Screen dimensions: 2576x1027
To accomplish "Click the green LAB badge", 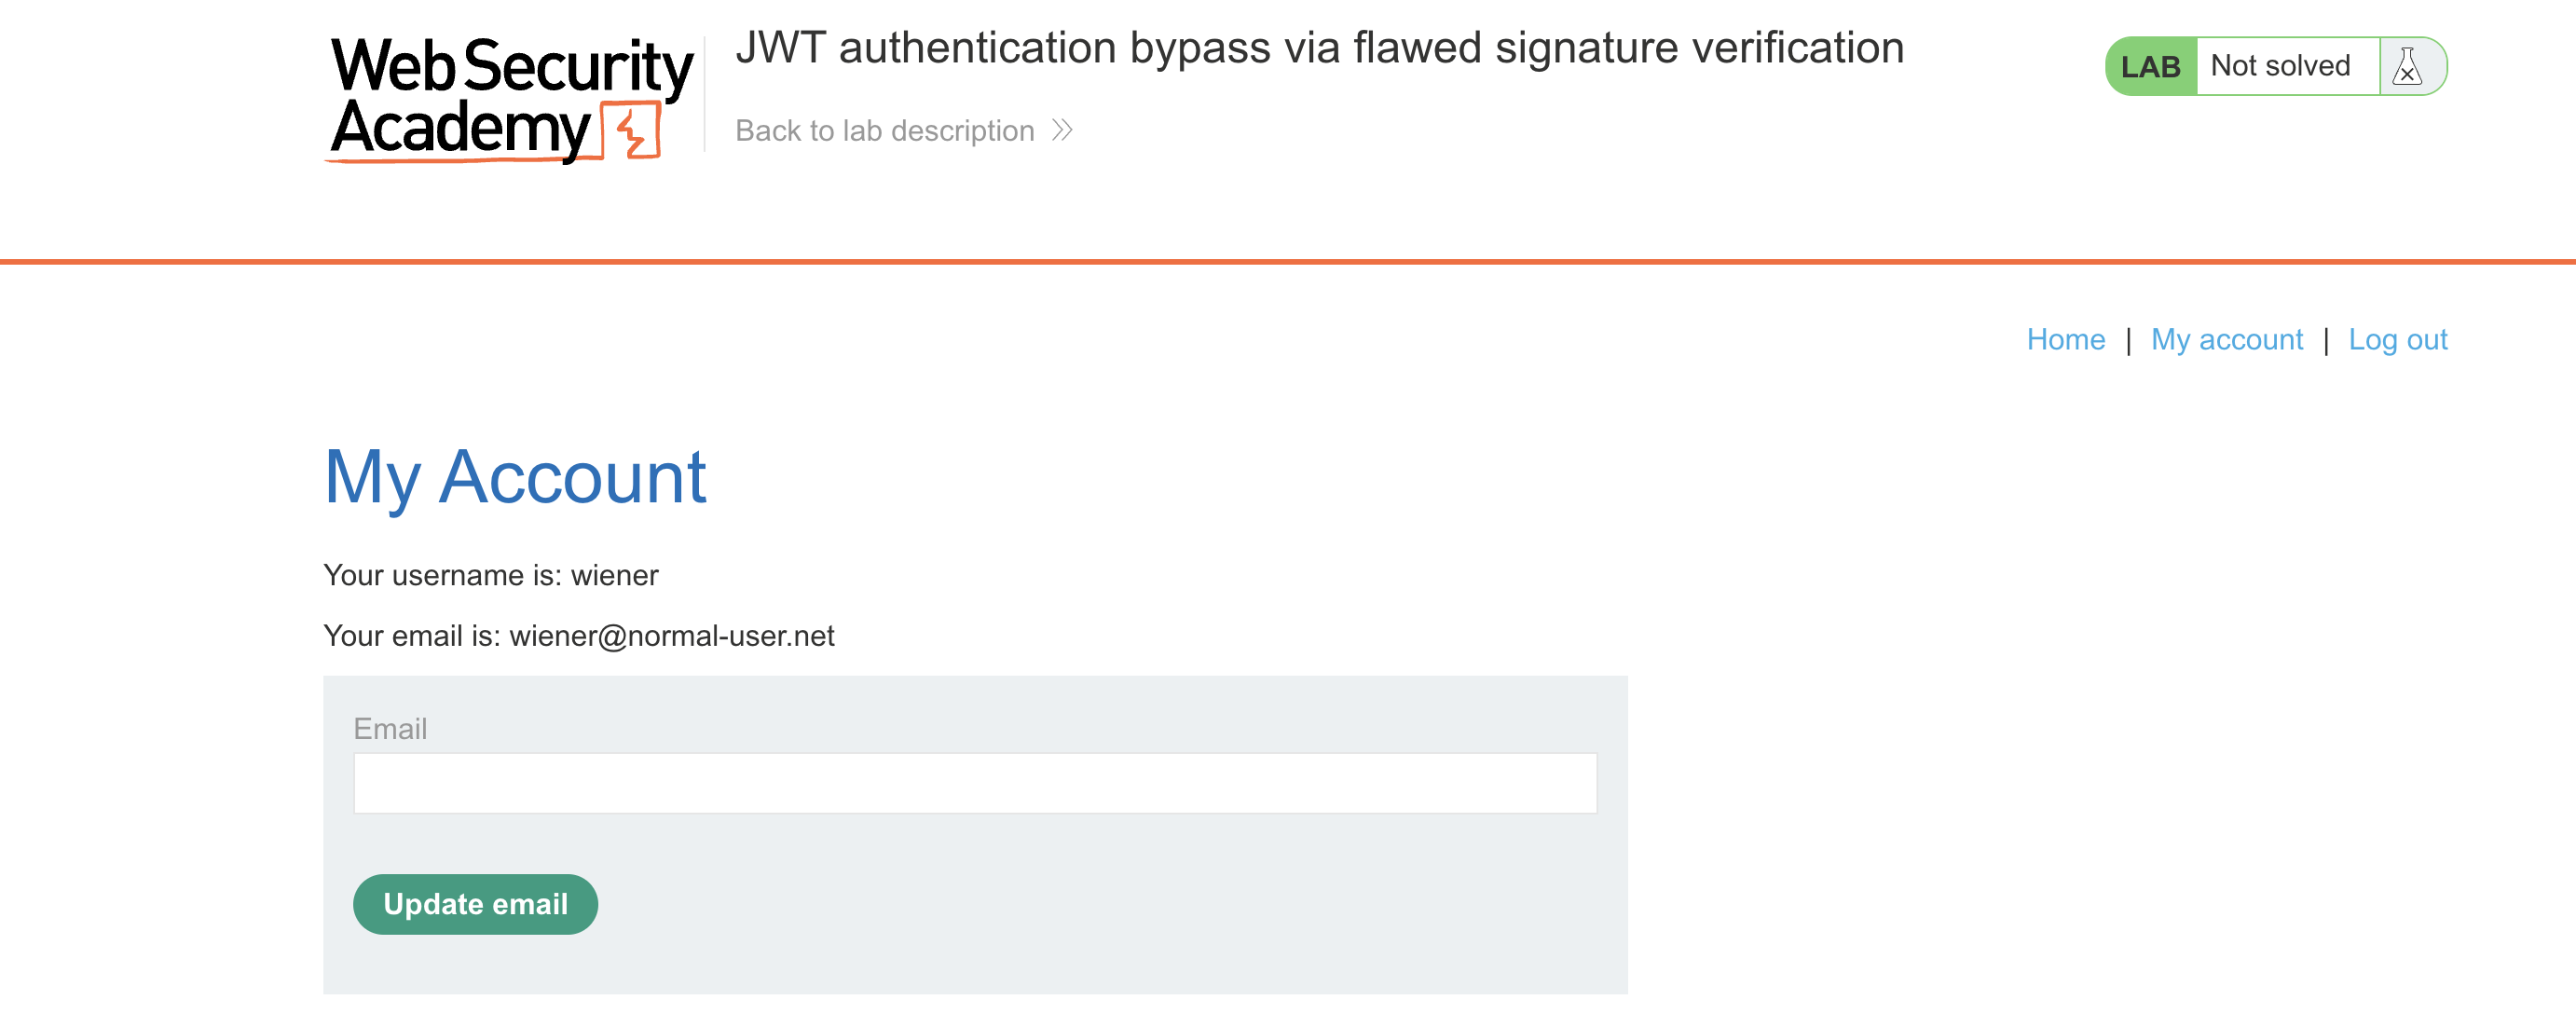I will [x=2150, y=67].
